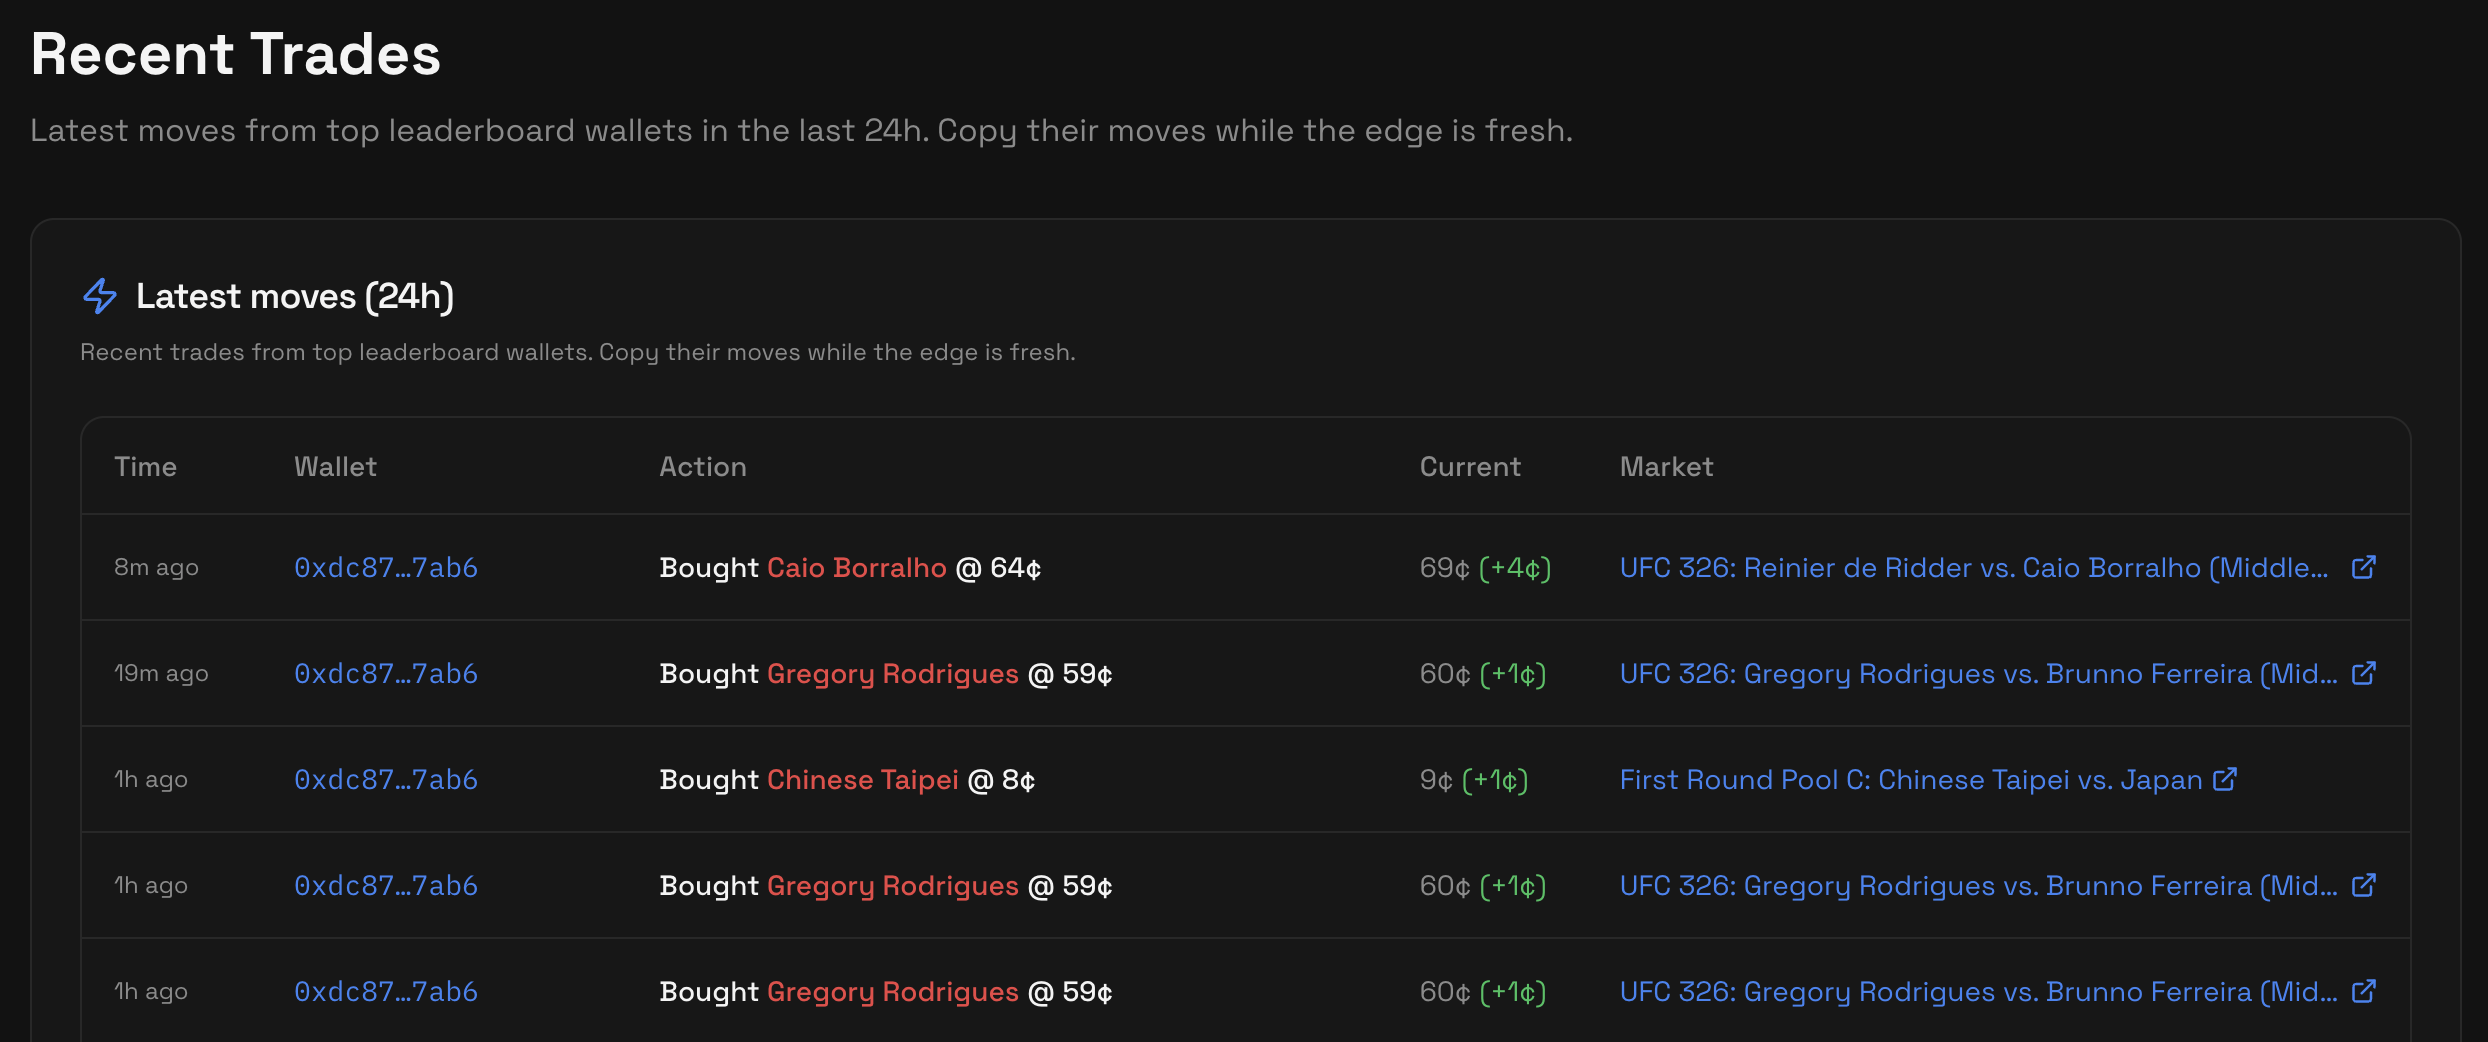Click the red Caio Borralho outcome name
This screenshot has height=1042, width=2488.
[x=856, y=567]
